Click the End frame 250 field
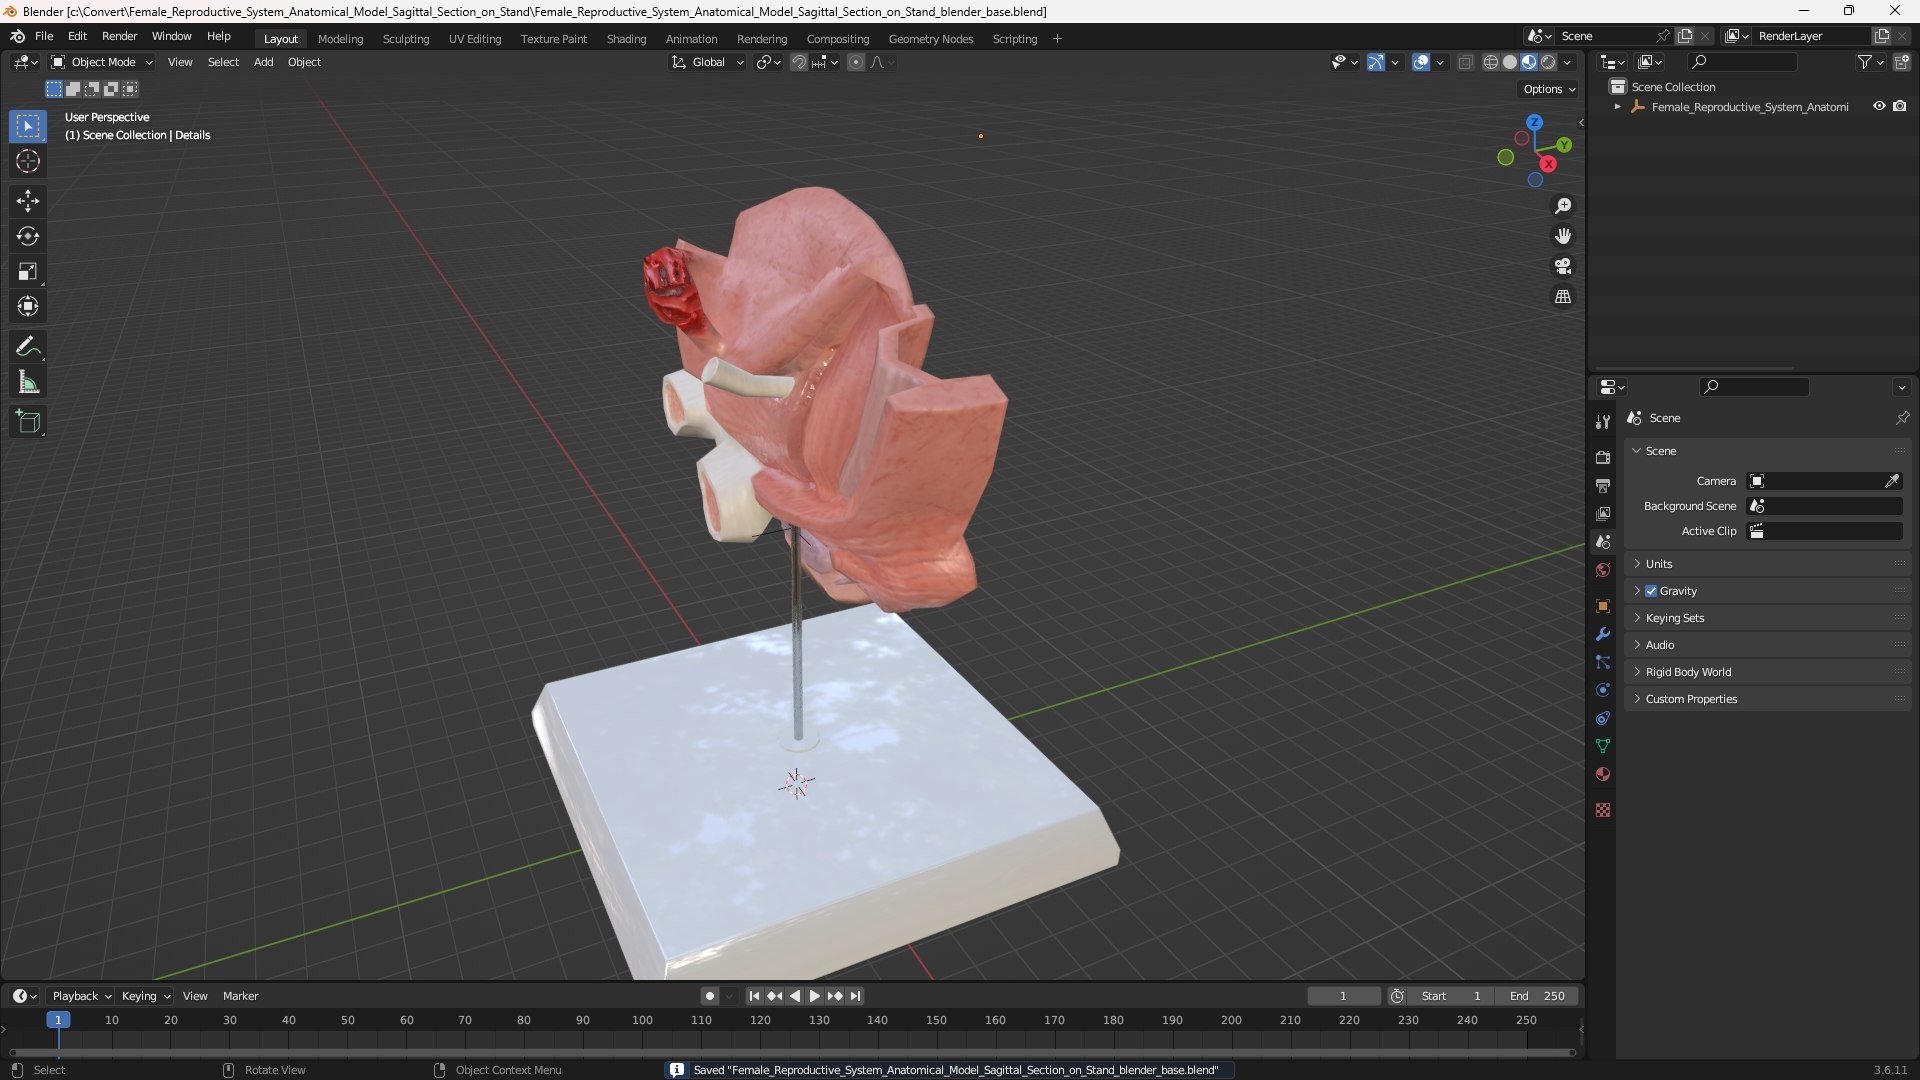 1537,996
